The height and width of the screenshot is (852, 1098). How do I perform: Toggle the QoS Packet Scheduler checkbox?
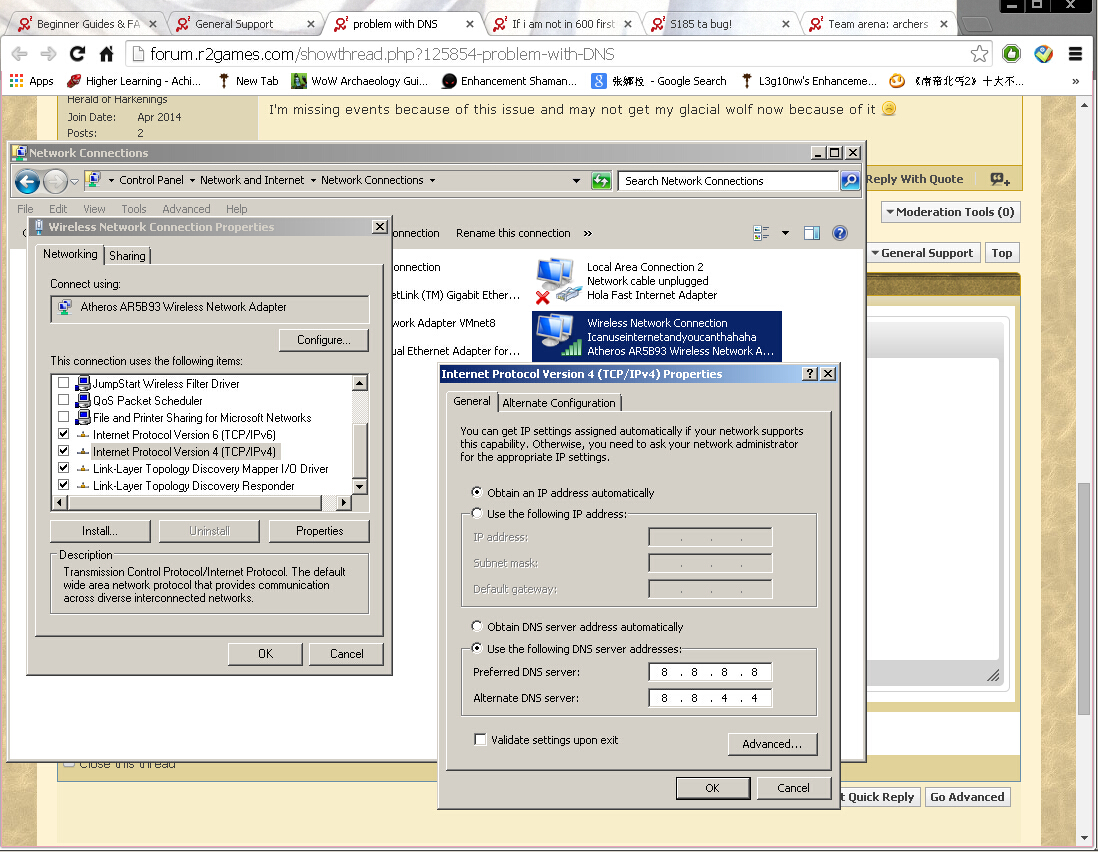tap(64, 401)
